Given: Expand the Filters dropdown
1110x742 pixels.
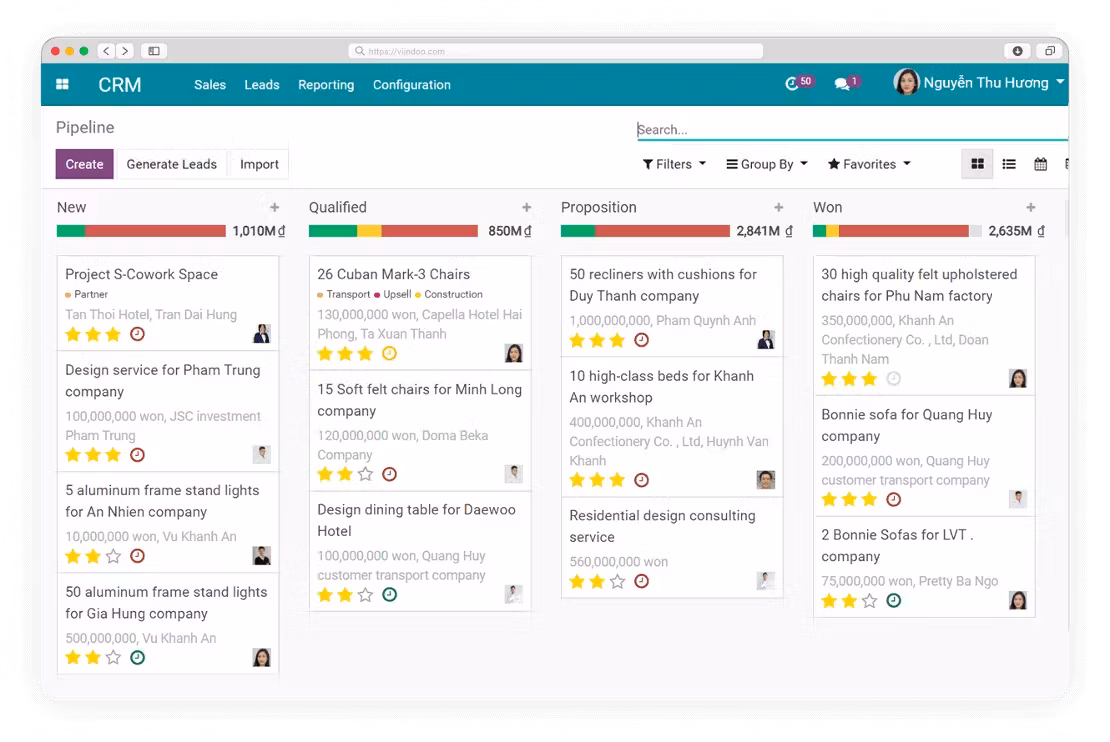Looking at the screenshot, I should 674,164.
